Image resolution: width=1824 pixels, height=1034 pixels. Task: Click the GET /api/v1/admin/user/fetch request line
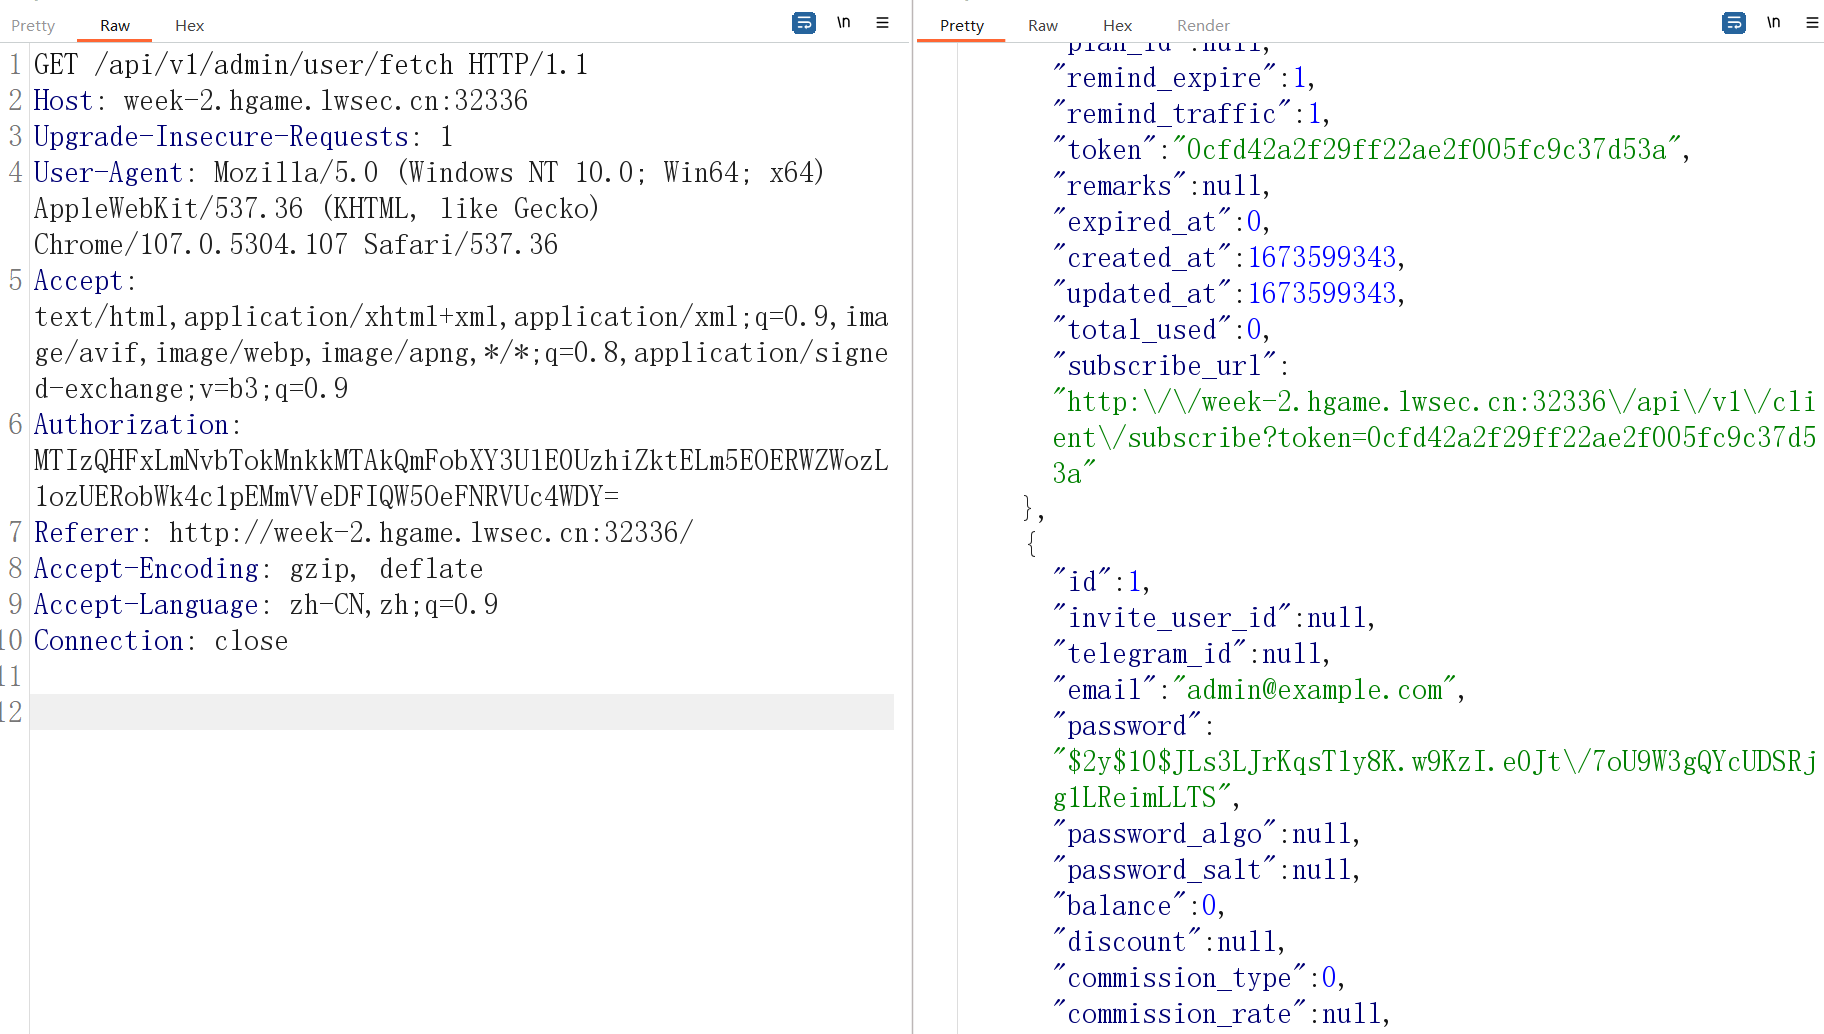click(311, 65)
